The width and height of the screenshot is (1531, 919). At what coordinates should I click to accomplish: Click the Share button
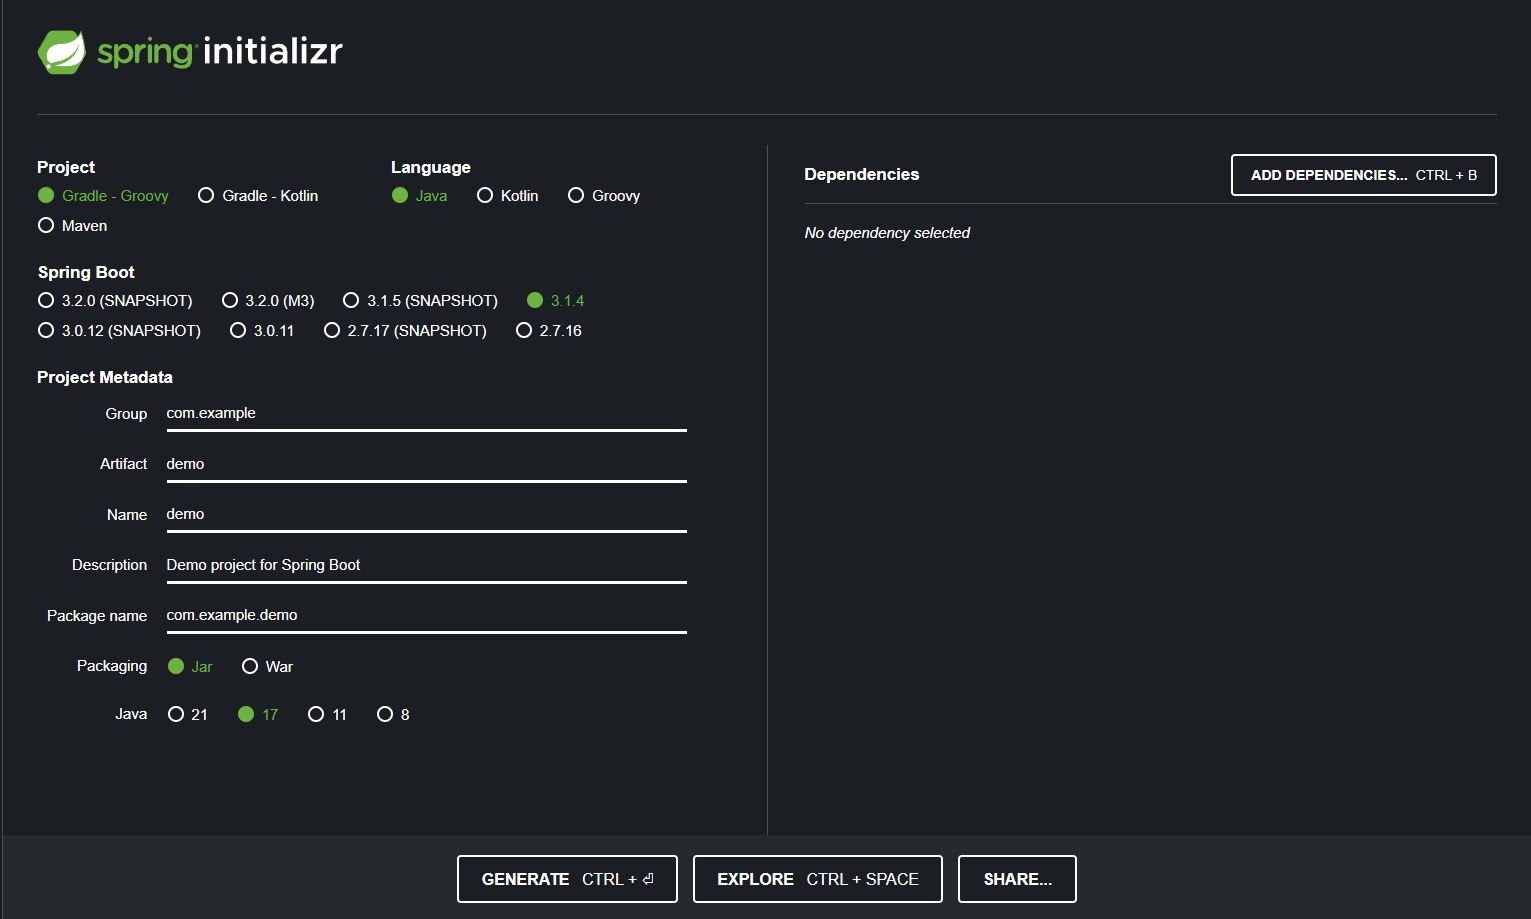tap(1017, 879)
